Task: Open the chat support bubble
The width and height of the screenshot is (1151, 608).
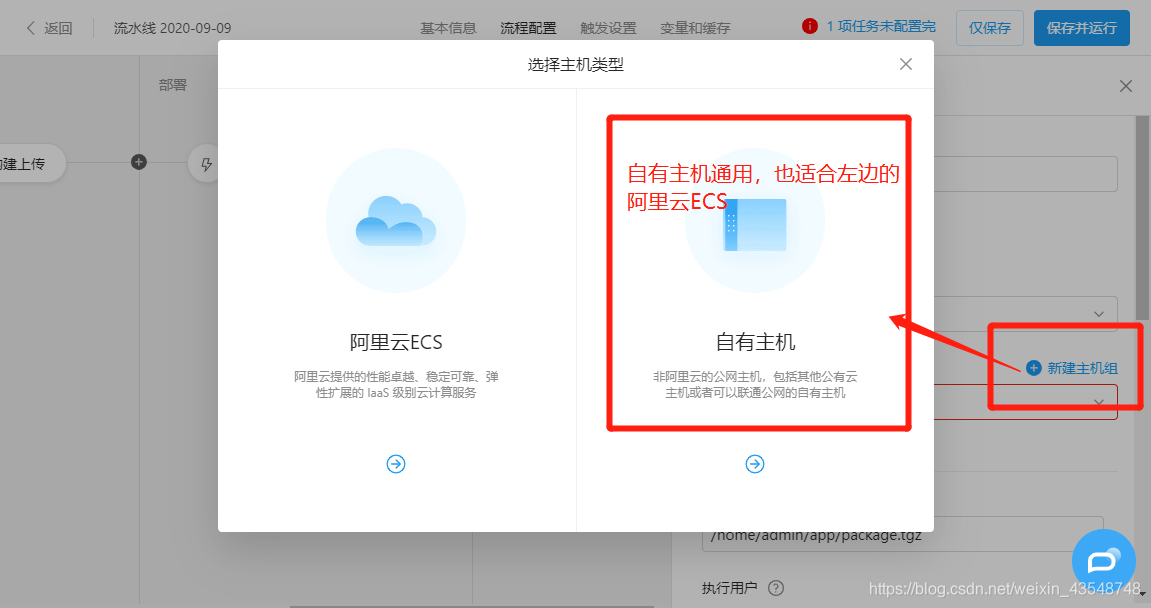Action: (1103, 561)
